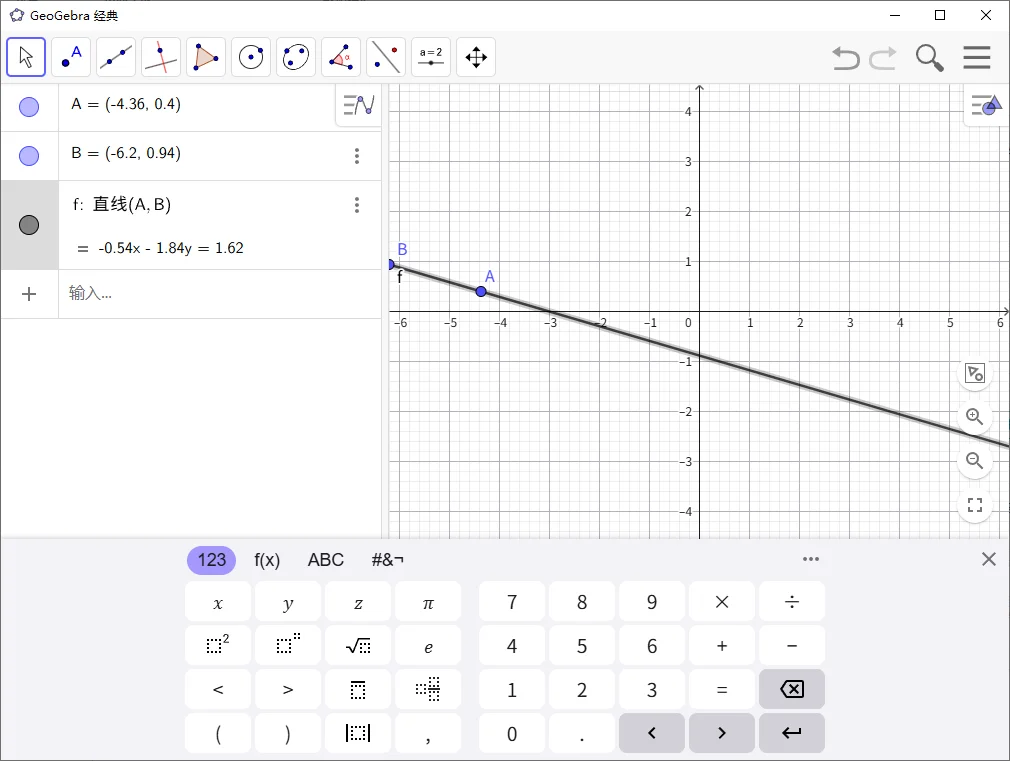Select the Perpendicular line tool
1010x761 pixels.
(161, 57)
